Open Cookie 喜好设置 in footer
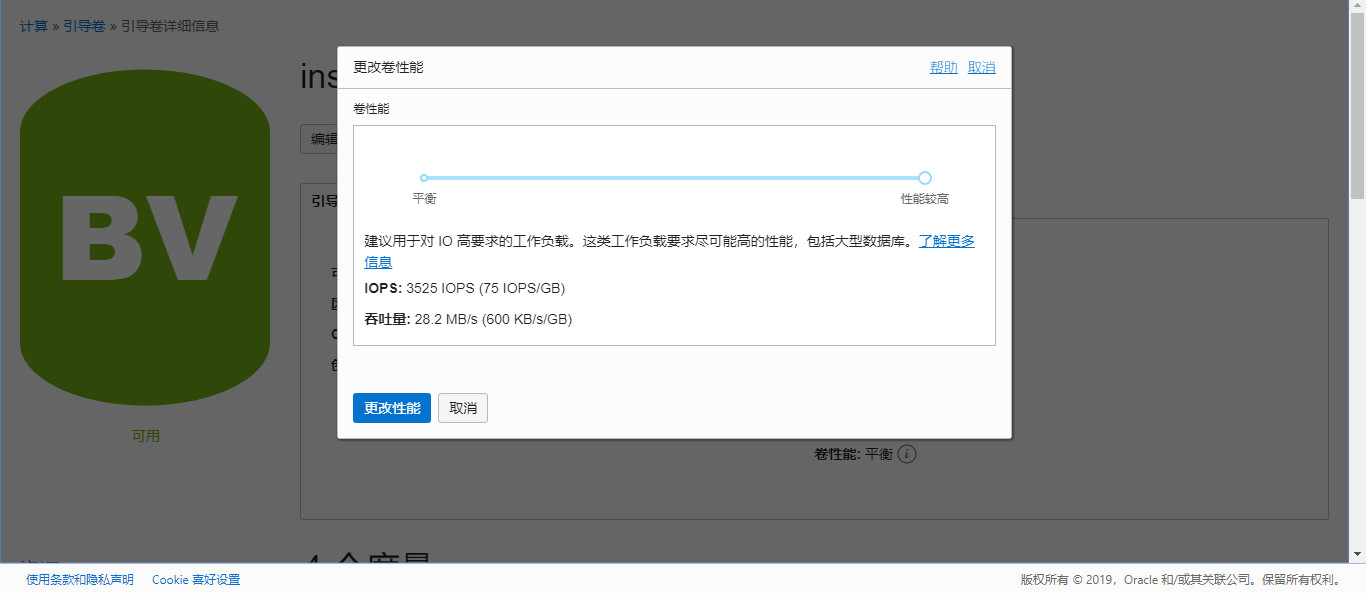 [x=196, y=580]
